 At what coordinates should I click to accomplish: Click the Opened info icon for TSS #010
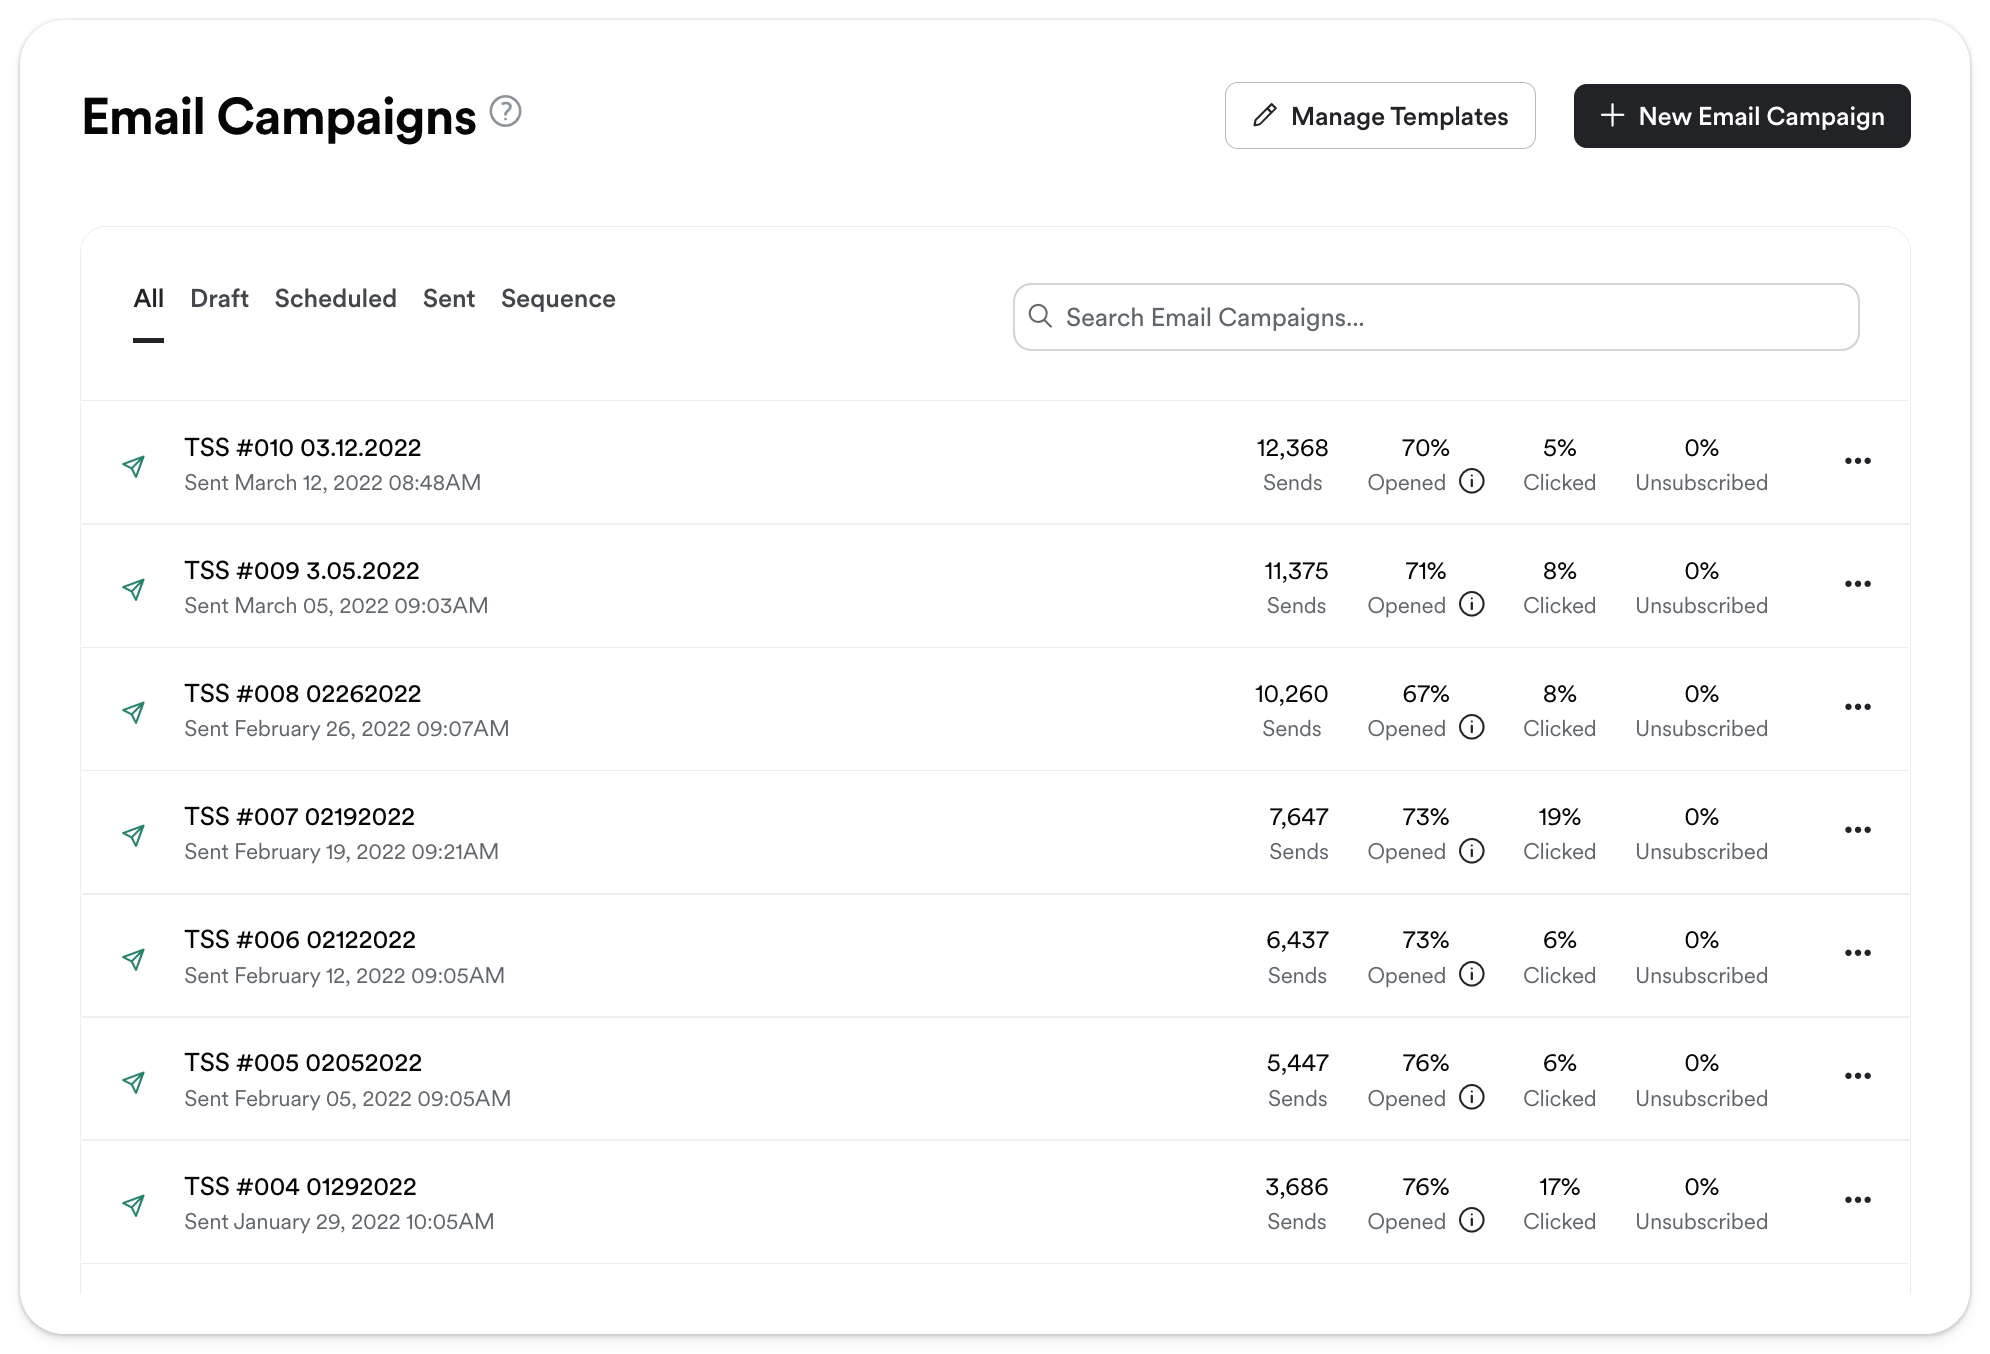(x=1471, y=481)
